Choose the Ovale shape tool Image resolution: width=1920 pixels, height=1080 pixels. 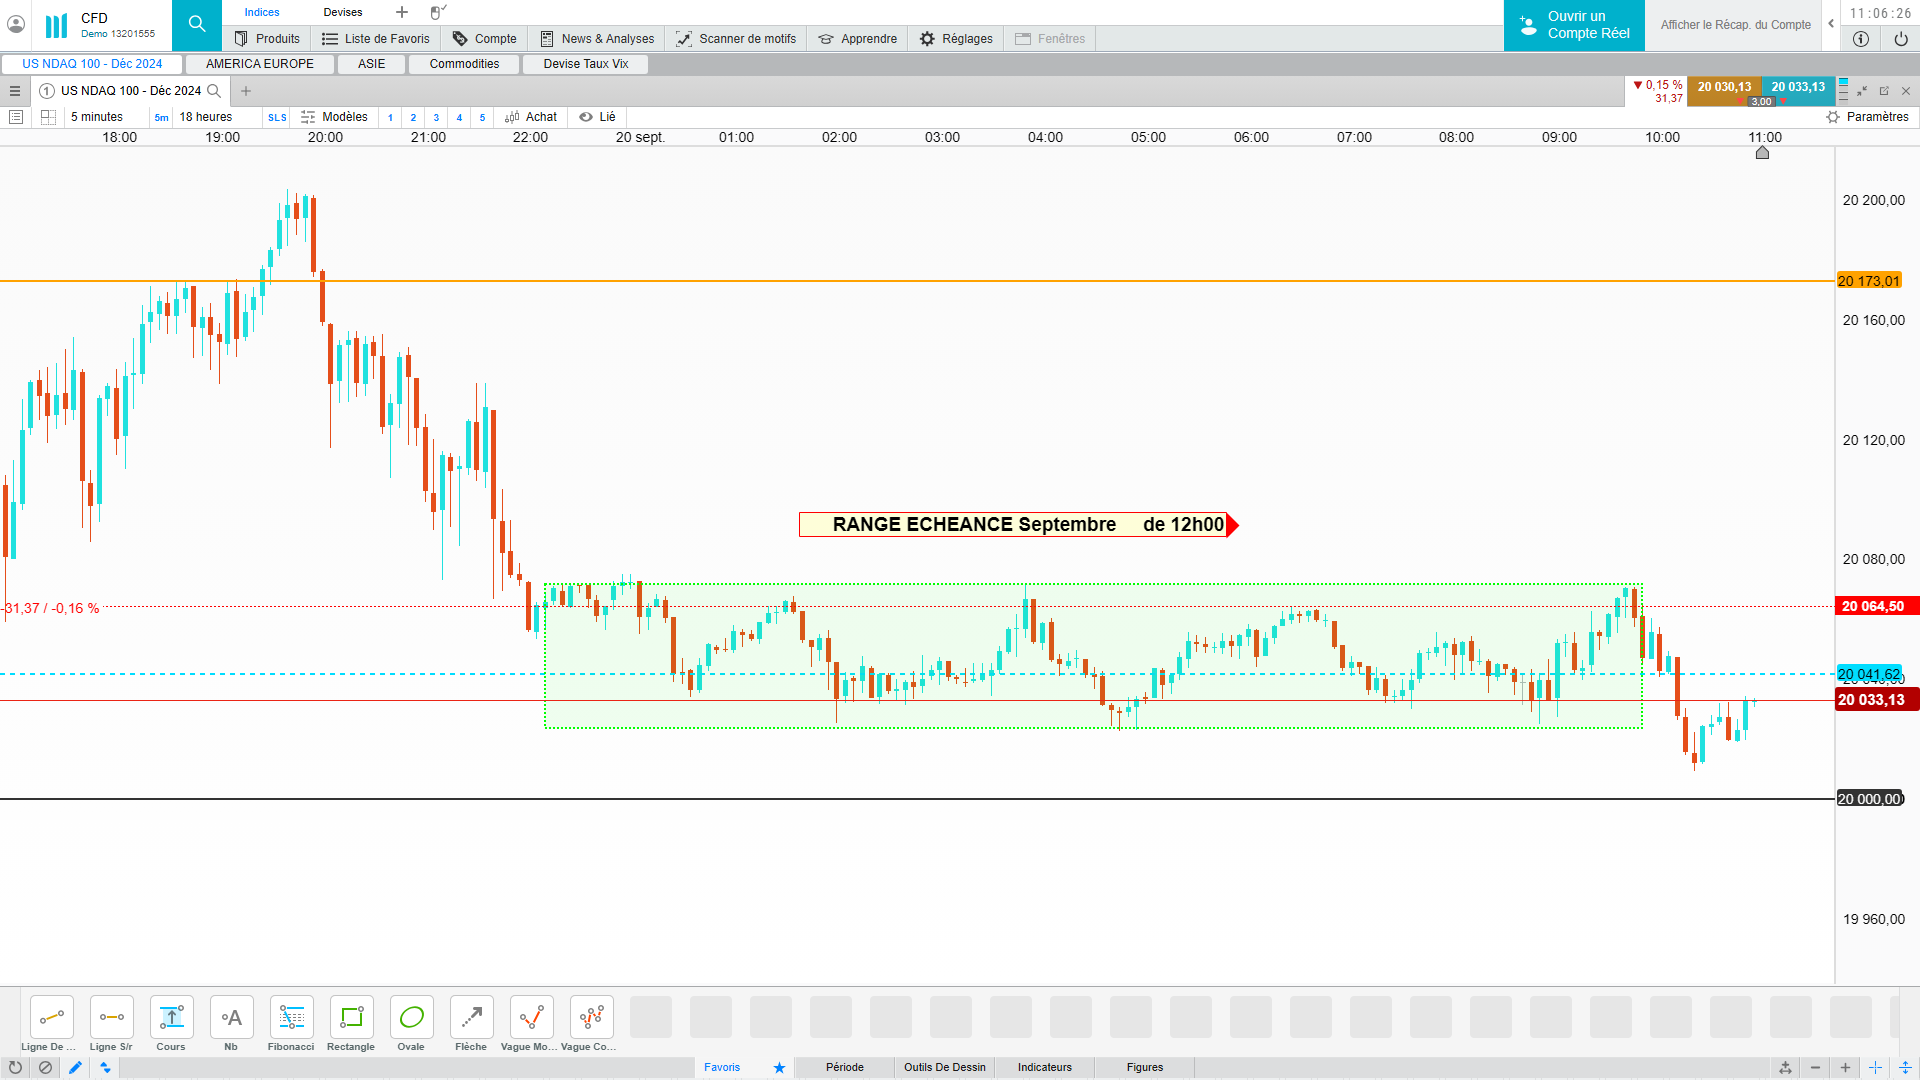coord(411,1018)
